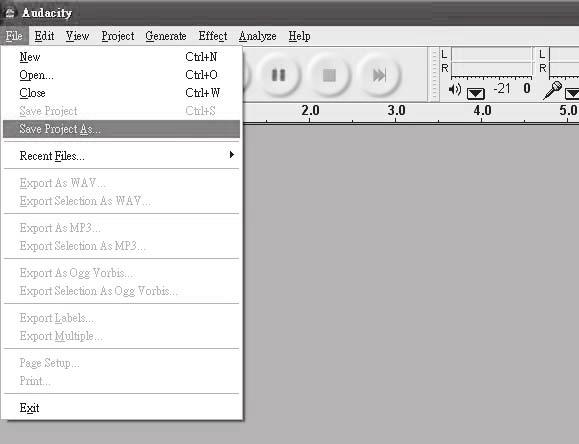579x444 pixels.
Task: Open the input meter dropdown arrow
Action: pos(572,93)
